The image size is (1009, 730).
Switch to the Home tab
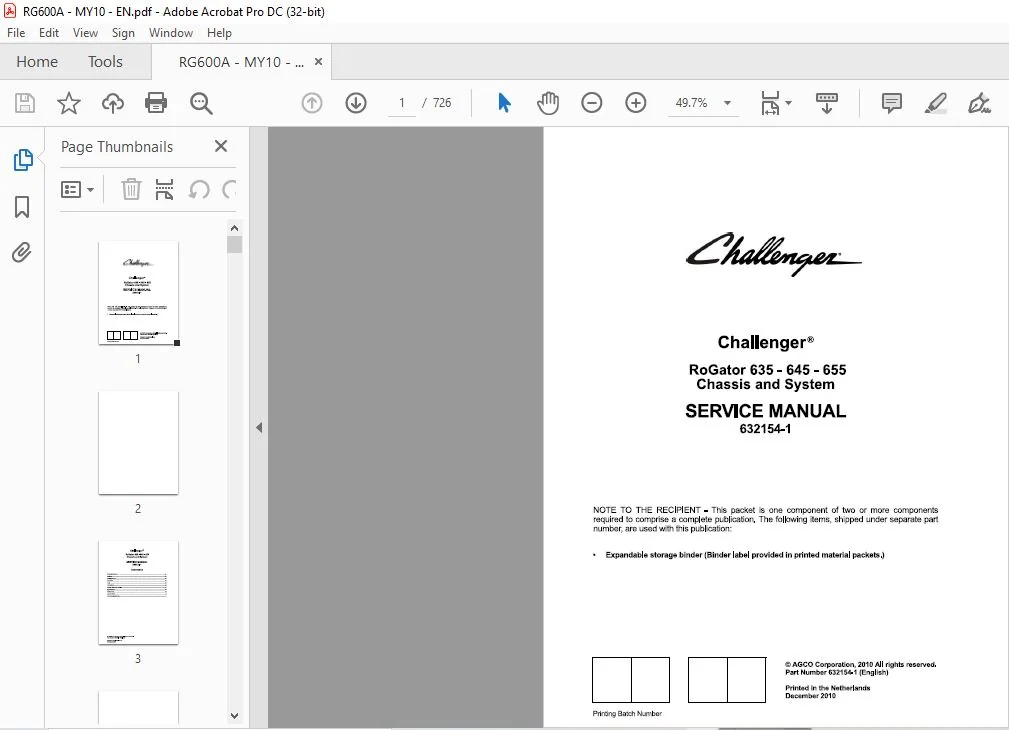click(x=37, y=62)
